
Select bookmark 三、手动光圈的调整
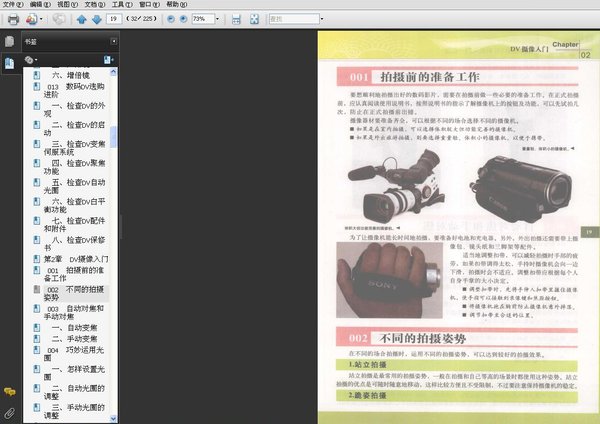(74, 411)
